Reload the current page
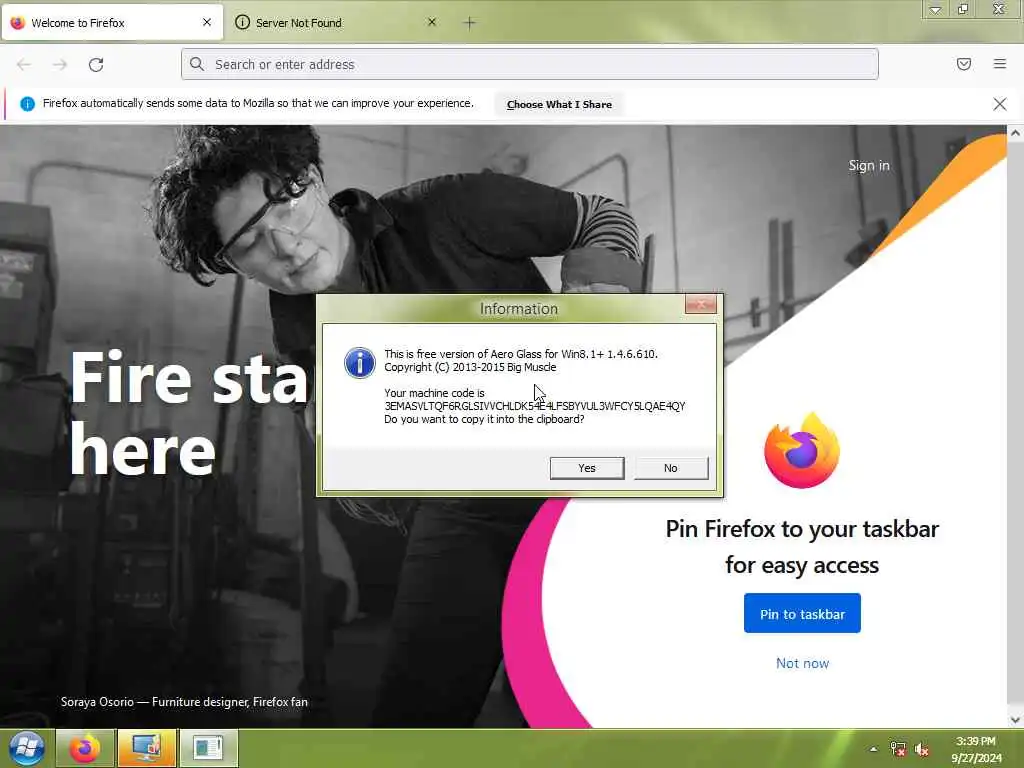 click(96, 65)
